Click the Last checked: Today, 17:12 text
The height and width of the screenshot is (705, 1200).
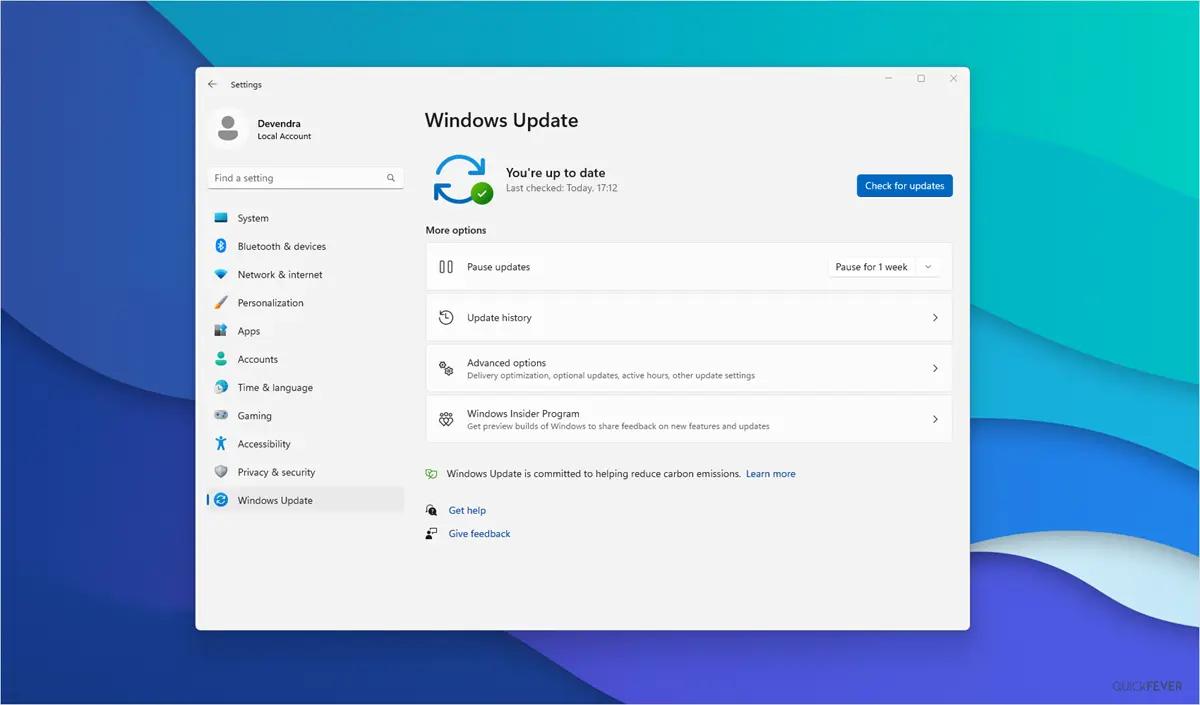(x=561, y=188)
